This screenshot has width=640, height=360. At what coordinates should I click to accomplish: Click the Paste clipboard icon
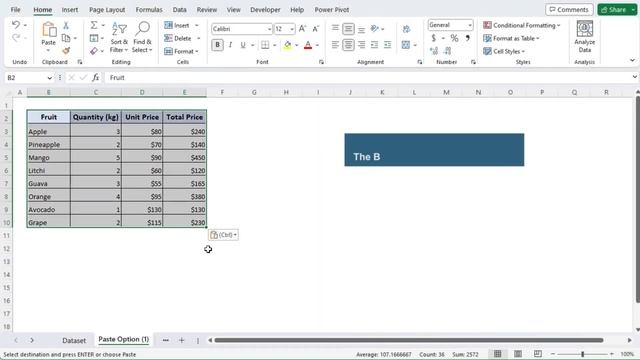point(49,30)
